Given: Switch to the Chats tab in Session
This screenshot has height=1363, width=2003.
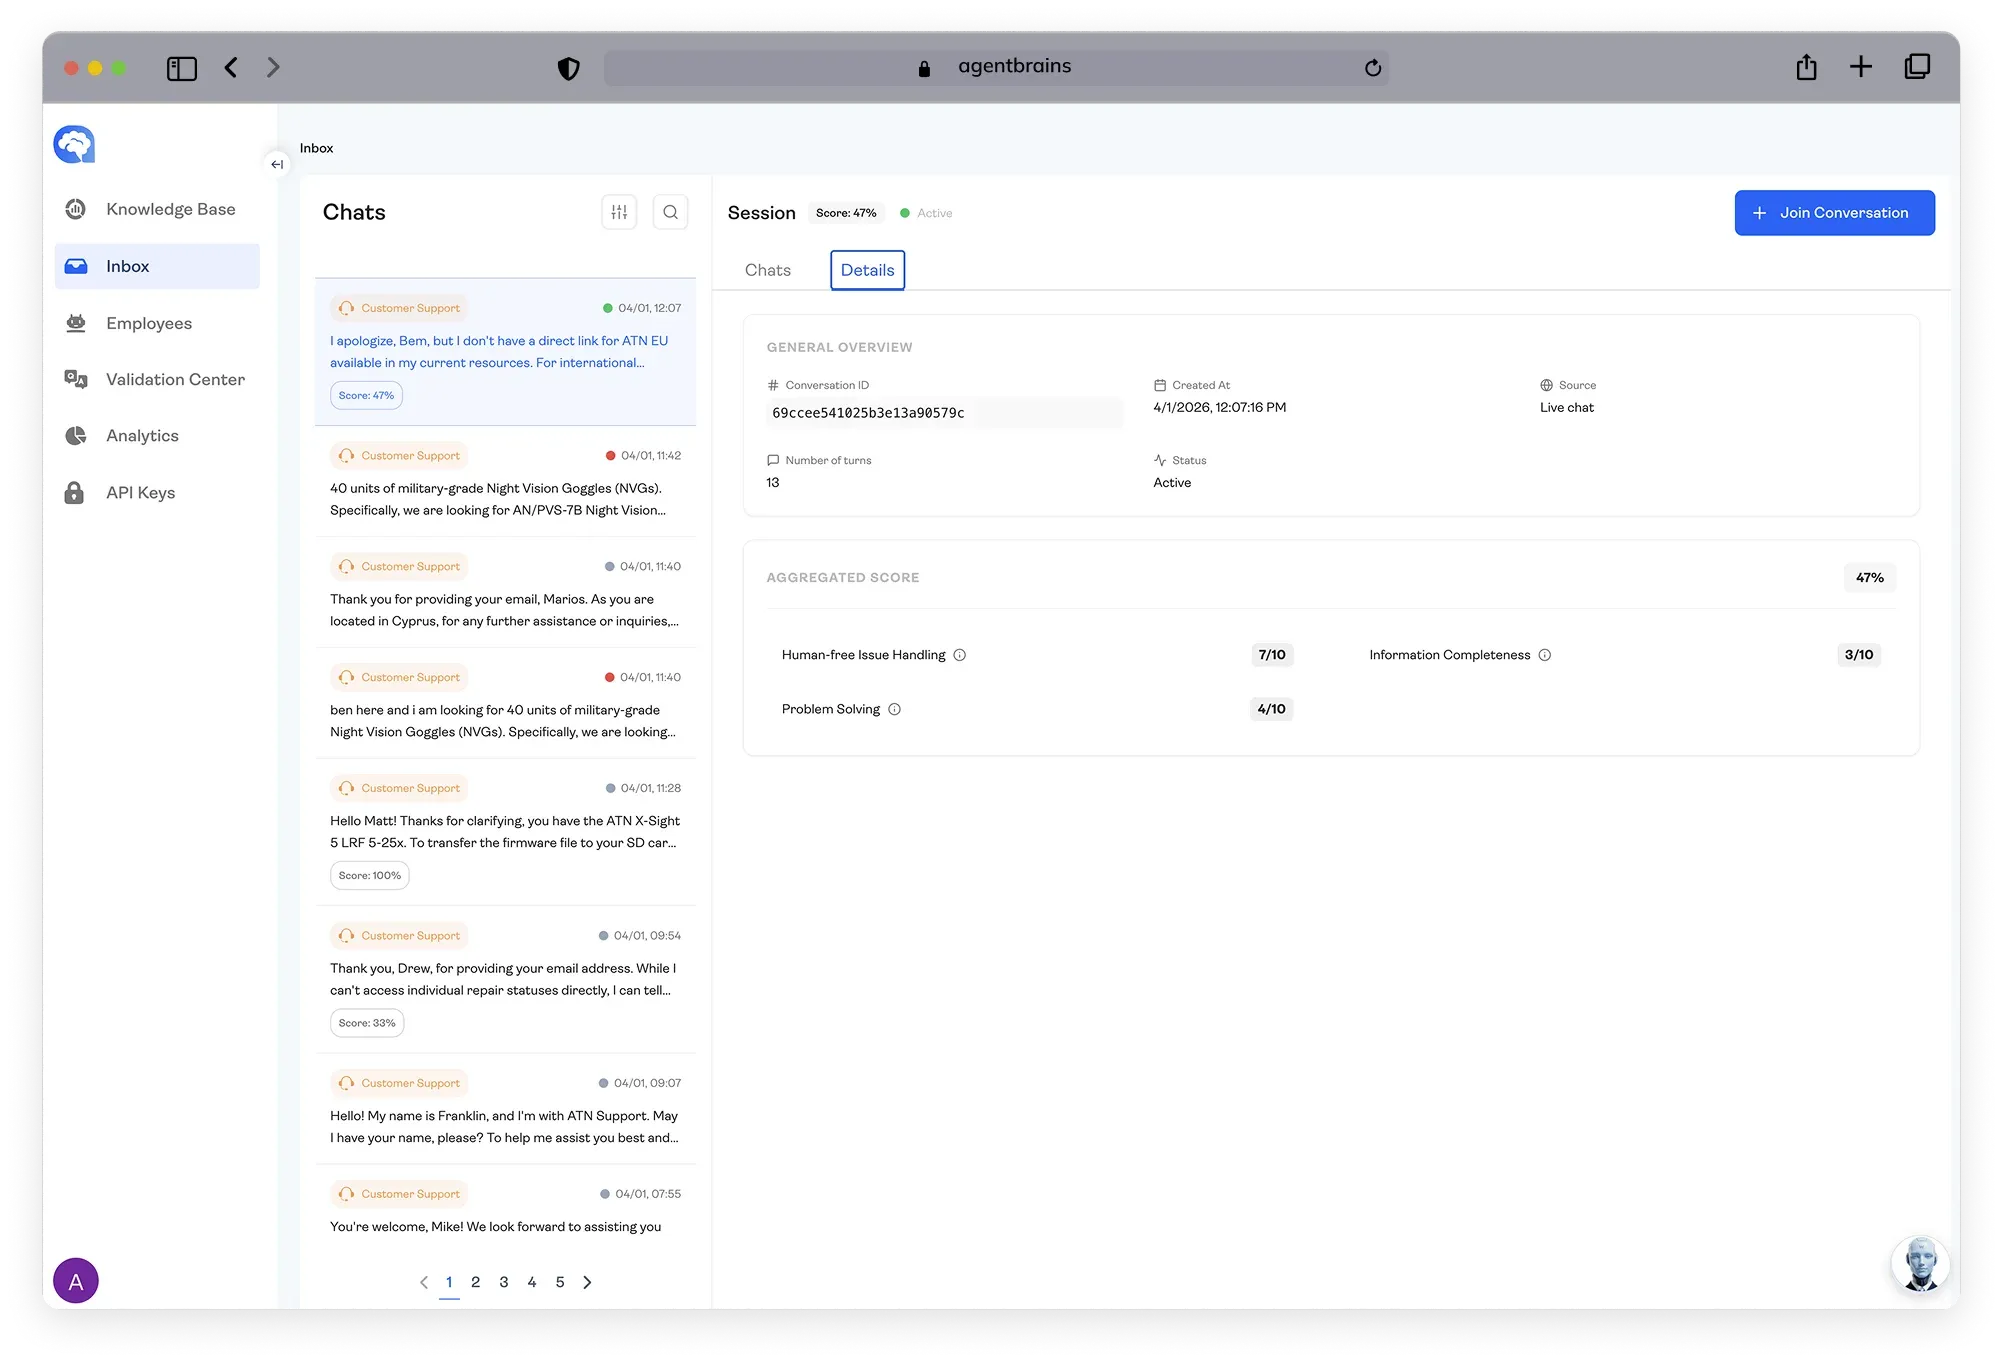Looking at the screenshot, I should click(767, 270).
